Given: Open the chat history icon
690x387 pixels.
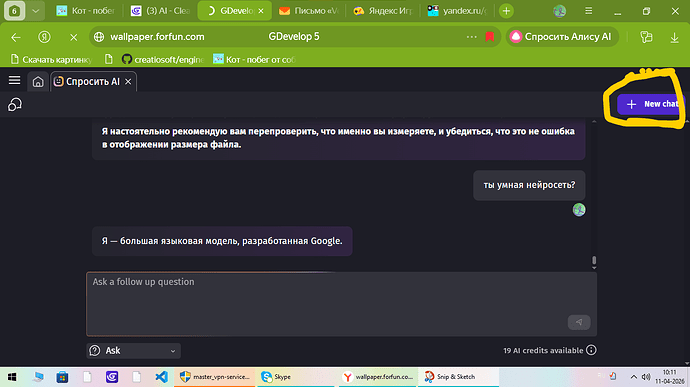Looking at the screenshot, I should [x=15, y=105].
